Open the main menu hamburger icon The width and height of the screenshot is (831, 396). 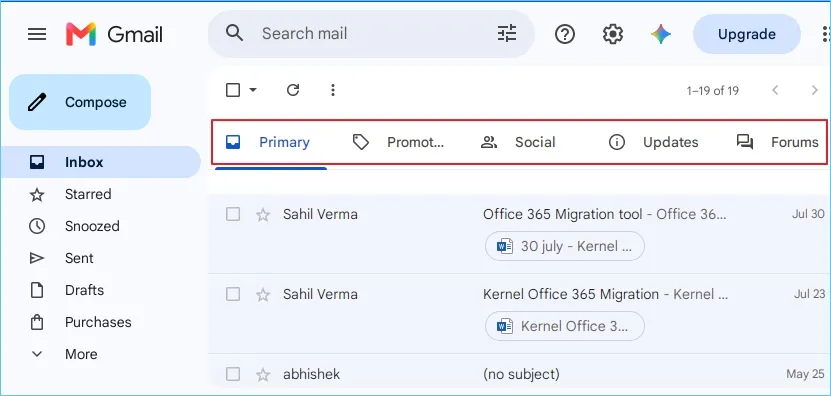click(x=37, y=34)
